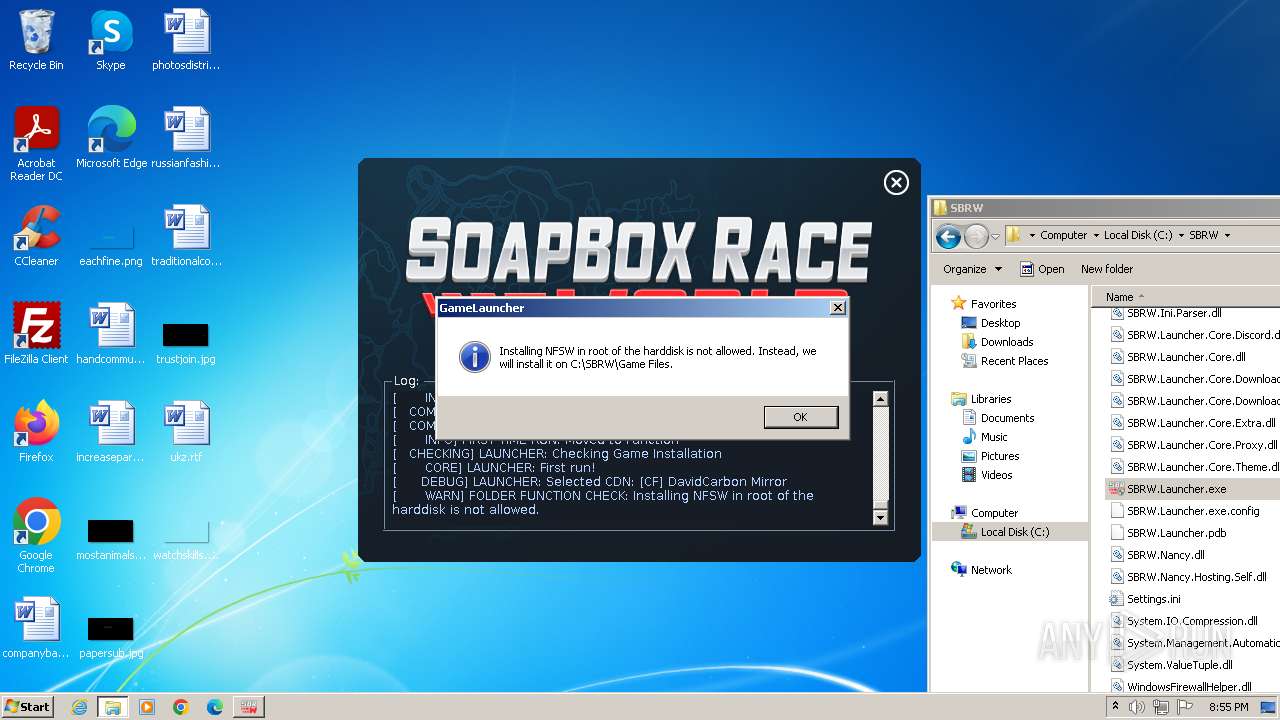Switch to SBRW launcher taskbar button
Screen dimensions: 1280x720
(249, 707)
